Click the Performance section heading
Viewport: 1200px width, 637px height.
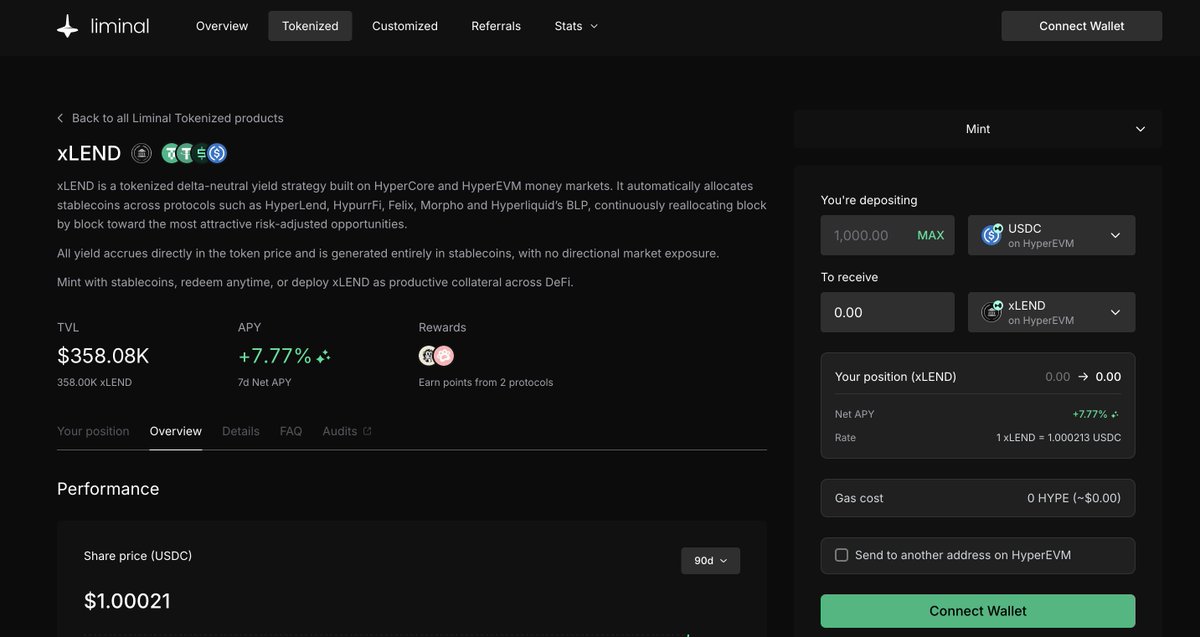[x=108, y=489]
